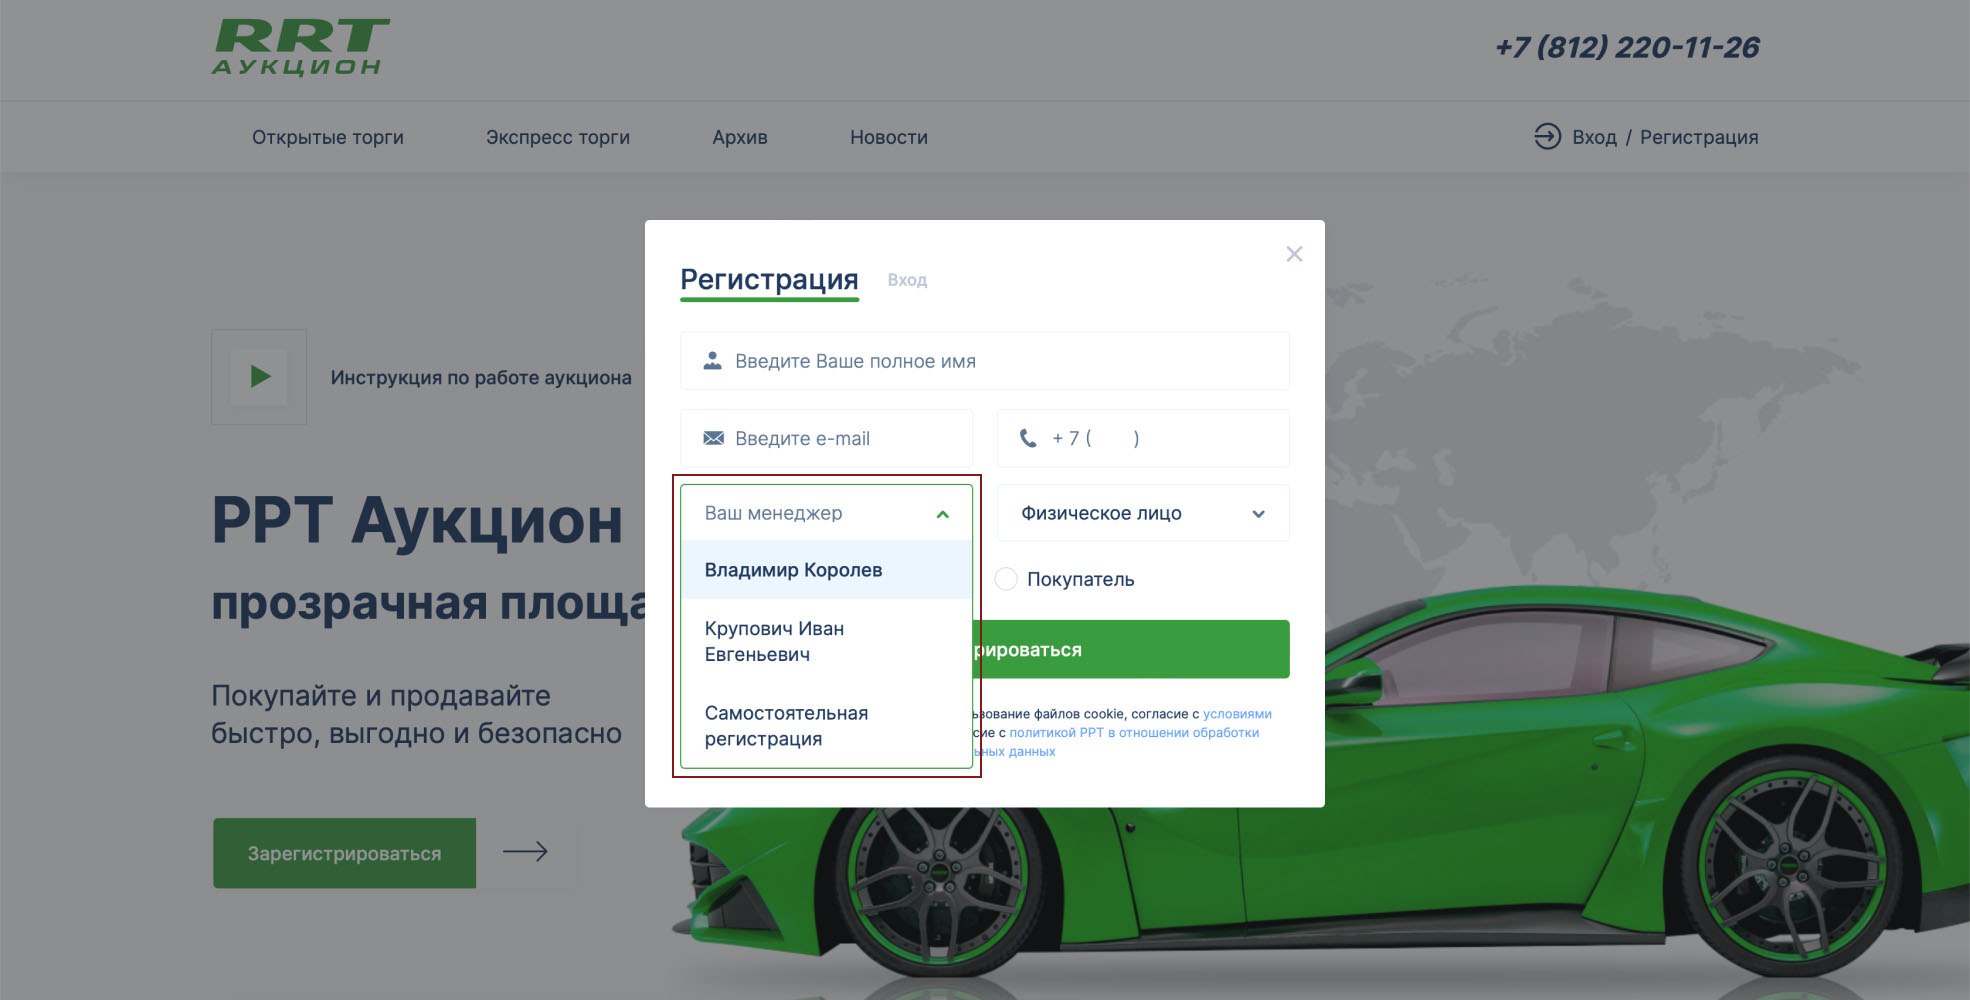Viewport: 1970px width, 1000px height.
Task: Switch to the Вход tab
Action: 907,280
